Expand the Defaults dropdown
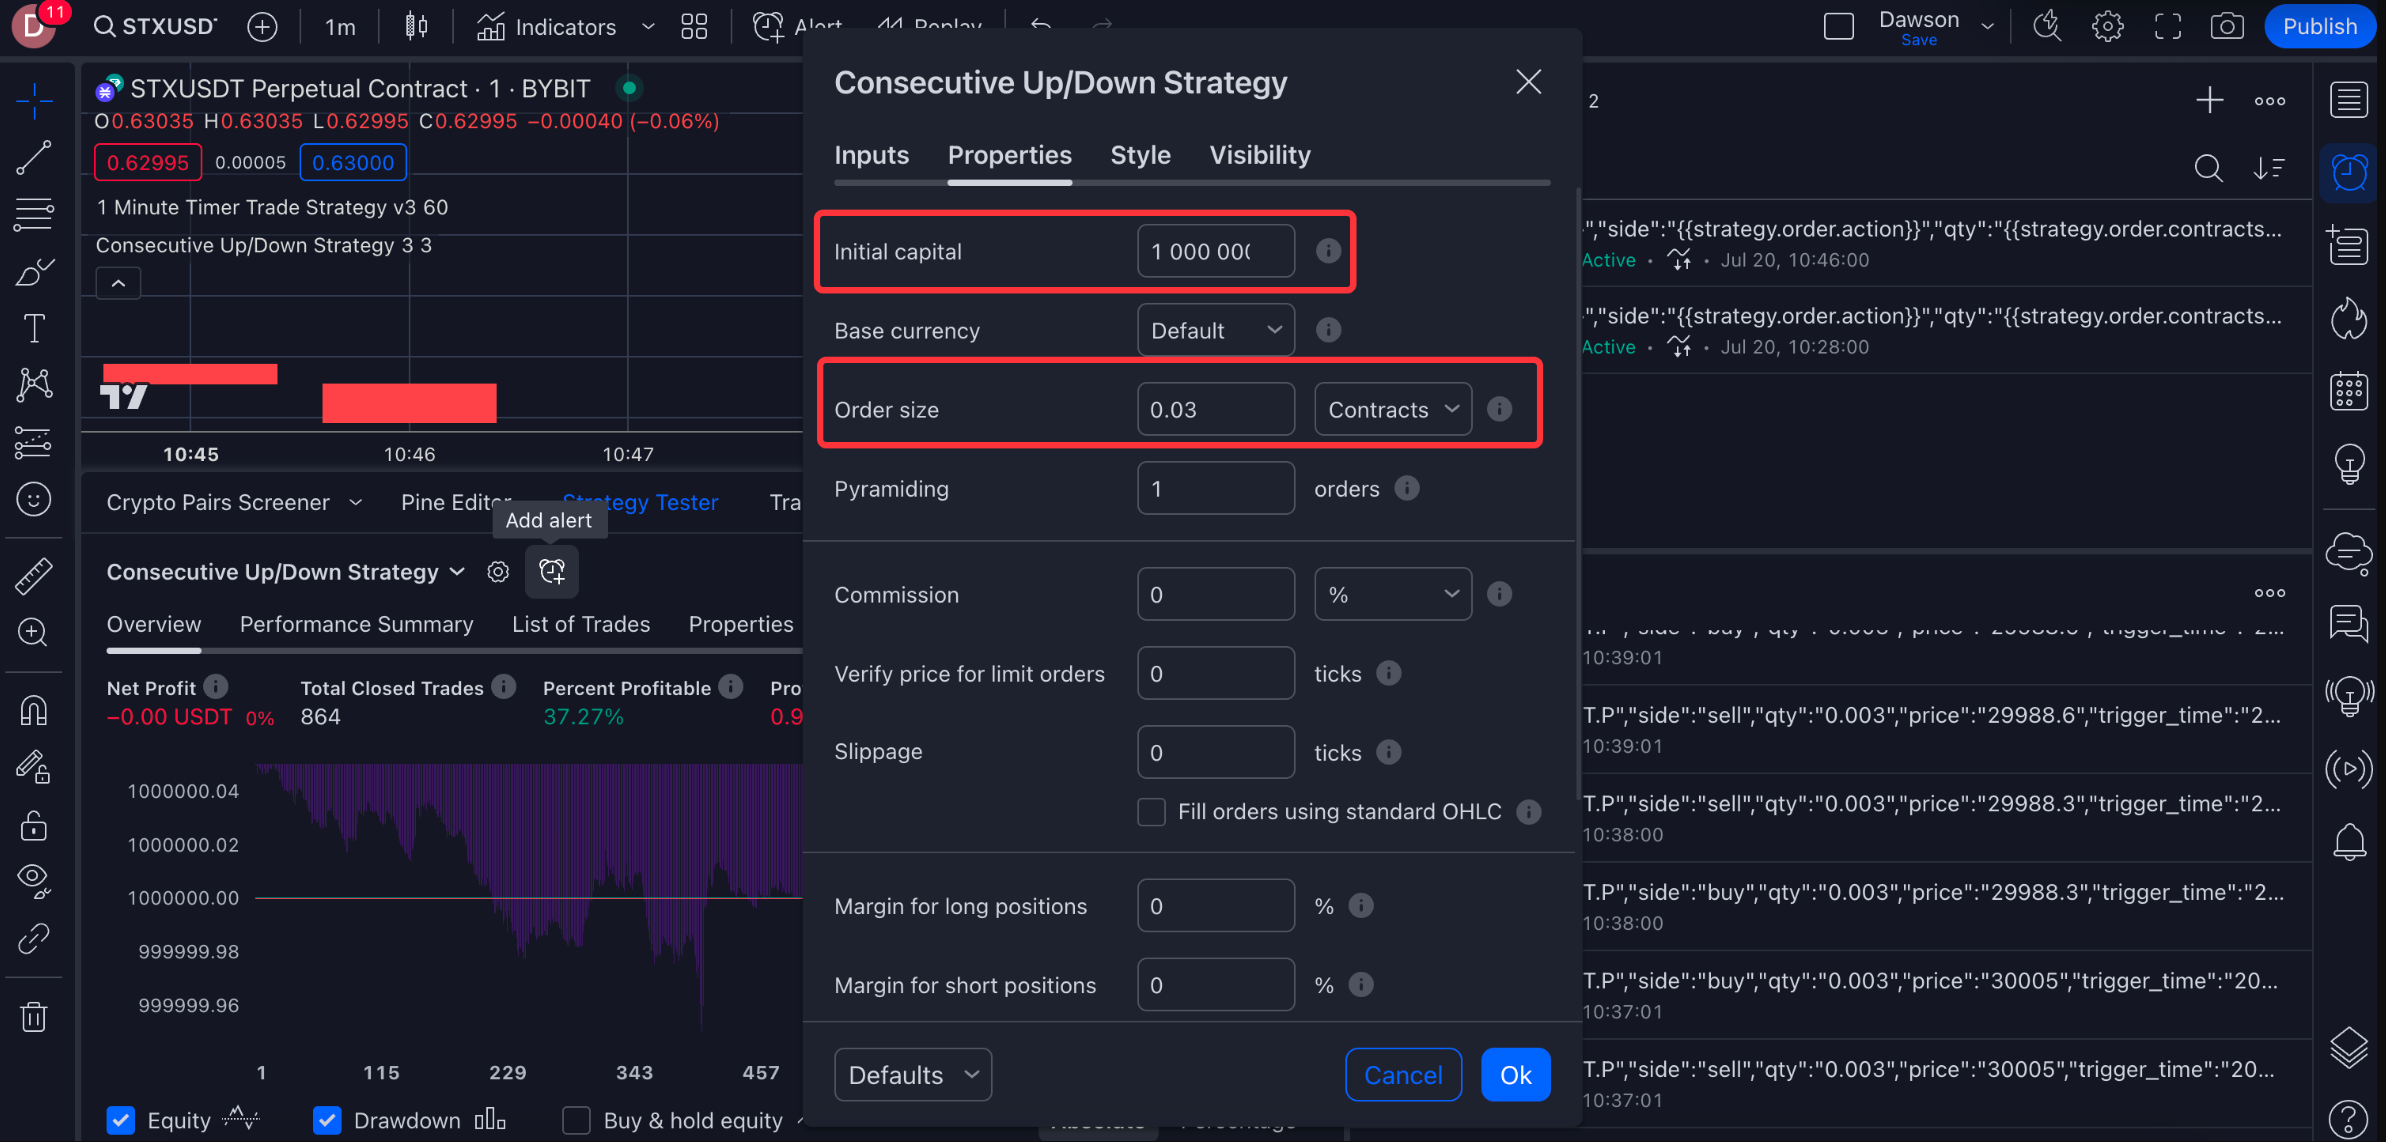Screen dimensions: 2386x1142 (x=912, y=1075)
